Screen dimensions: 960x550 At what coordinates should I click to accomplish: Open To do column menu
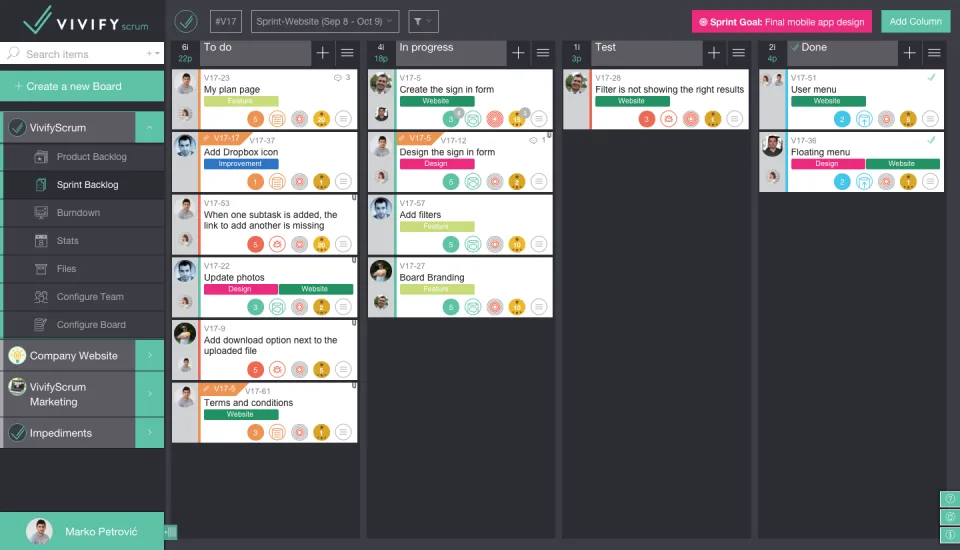pyautogui.click(x=347, y=53)
